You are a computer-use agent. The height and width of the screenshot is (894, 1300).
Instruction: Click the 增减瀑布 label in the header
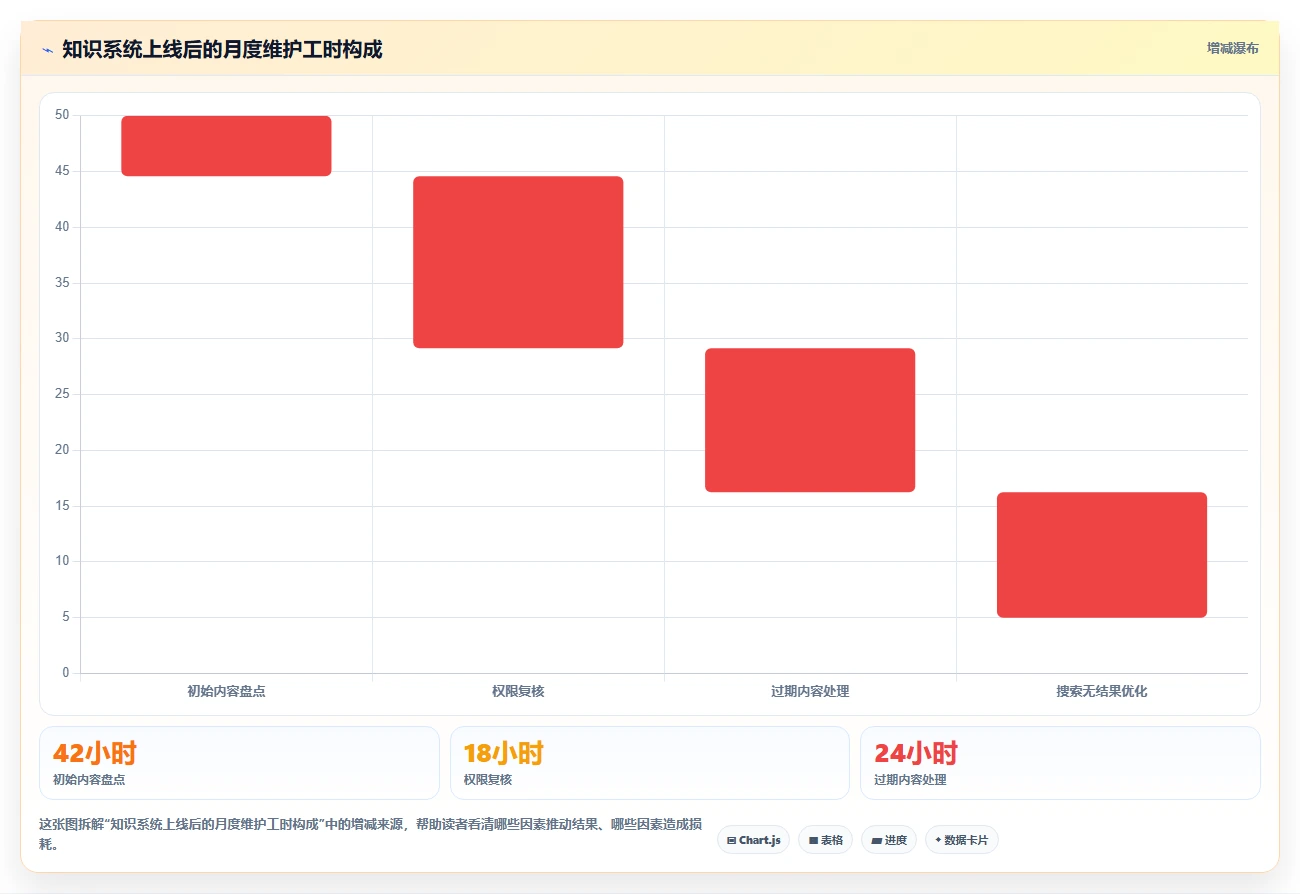tap(1232, 48)
